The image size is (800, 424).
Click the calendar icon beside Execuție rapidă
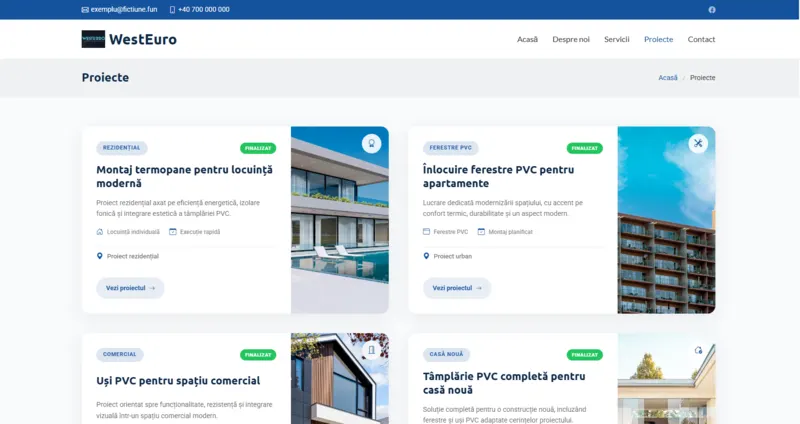coord(173,232)
